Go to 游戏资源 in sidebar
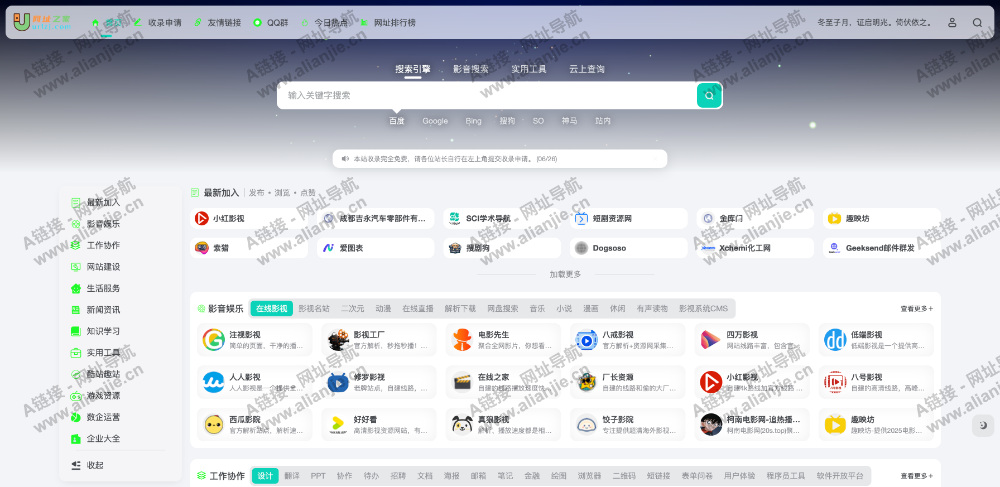1000x487 pixels. point(95,396)
